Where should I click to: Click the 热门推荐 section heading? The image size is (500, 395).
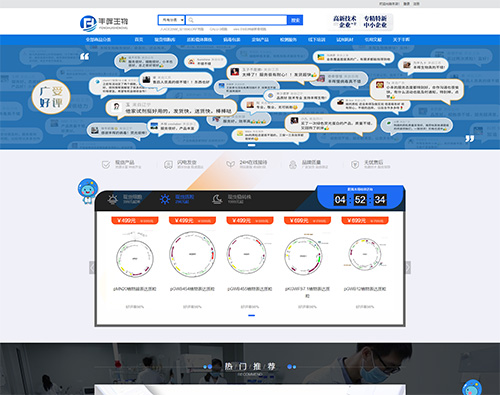250,367
